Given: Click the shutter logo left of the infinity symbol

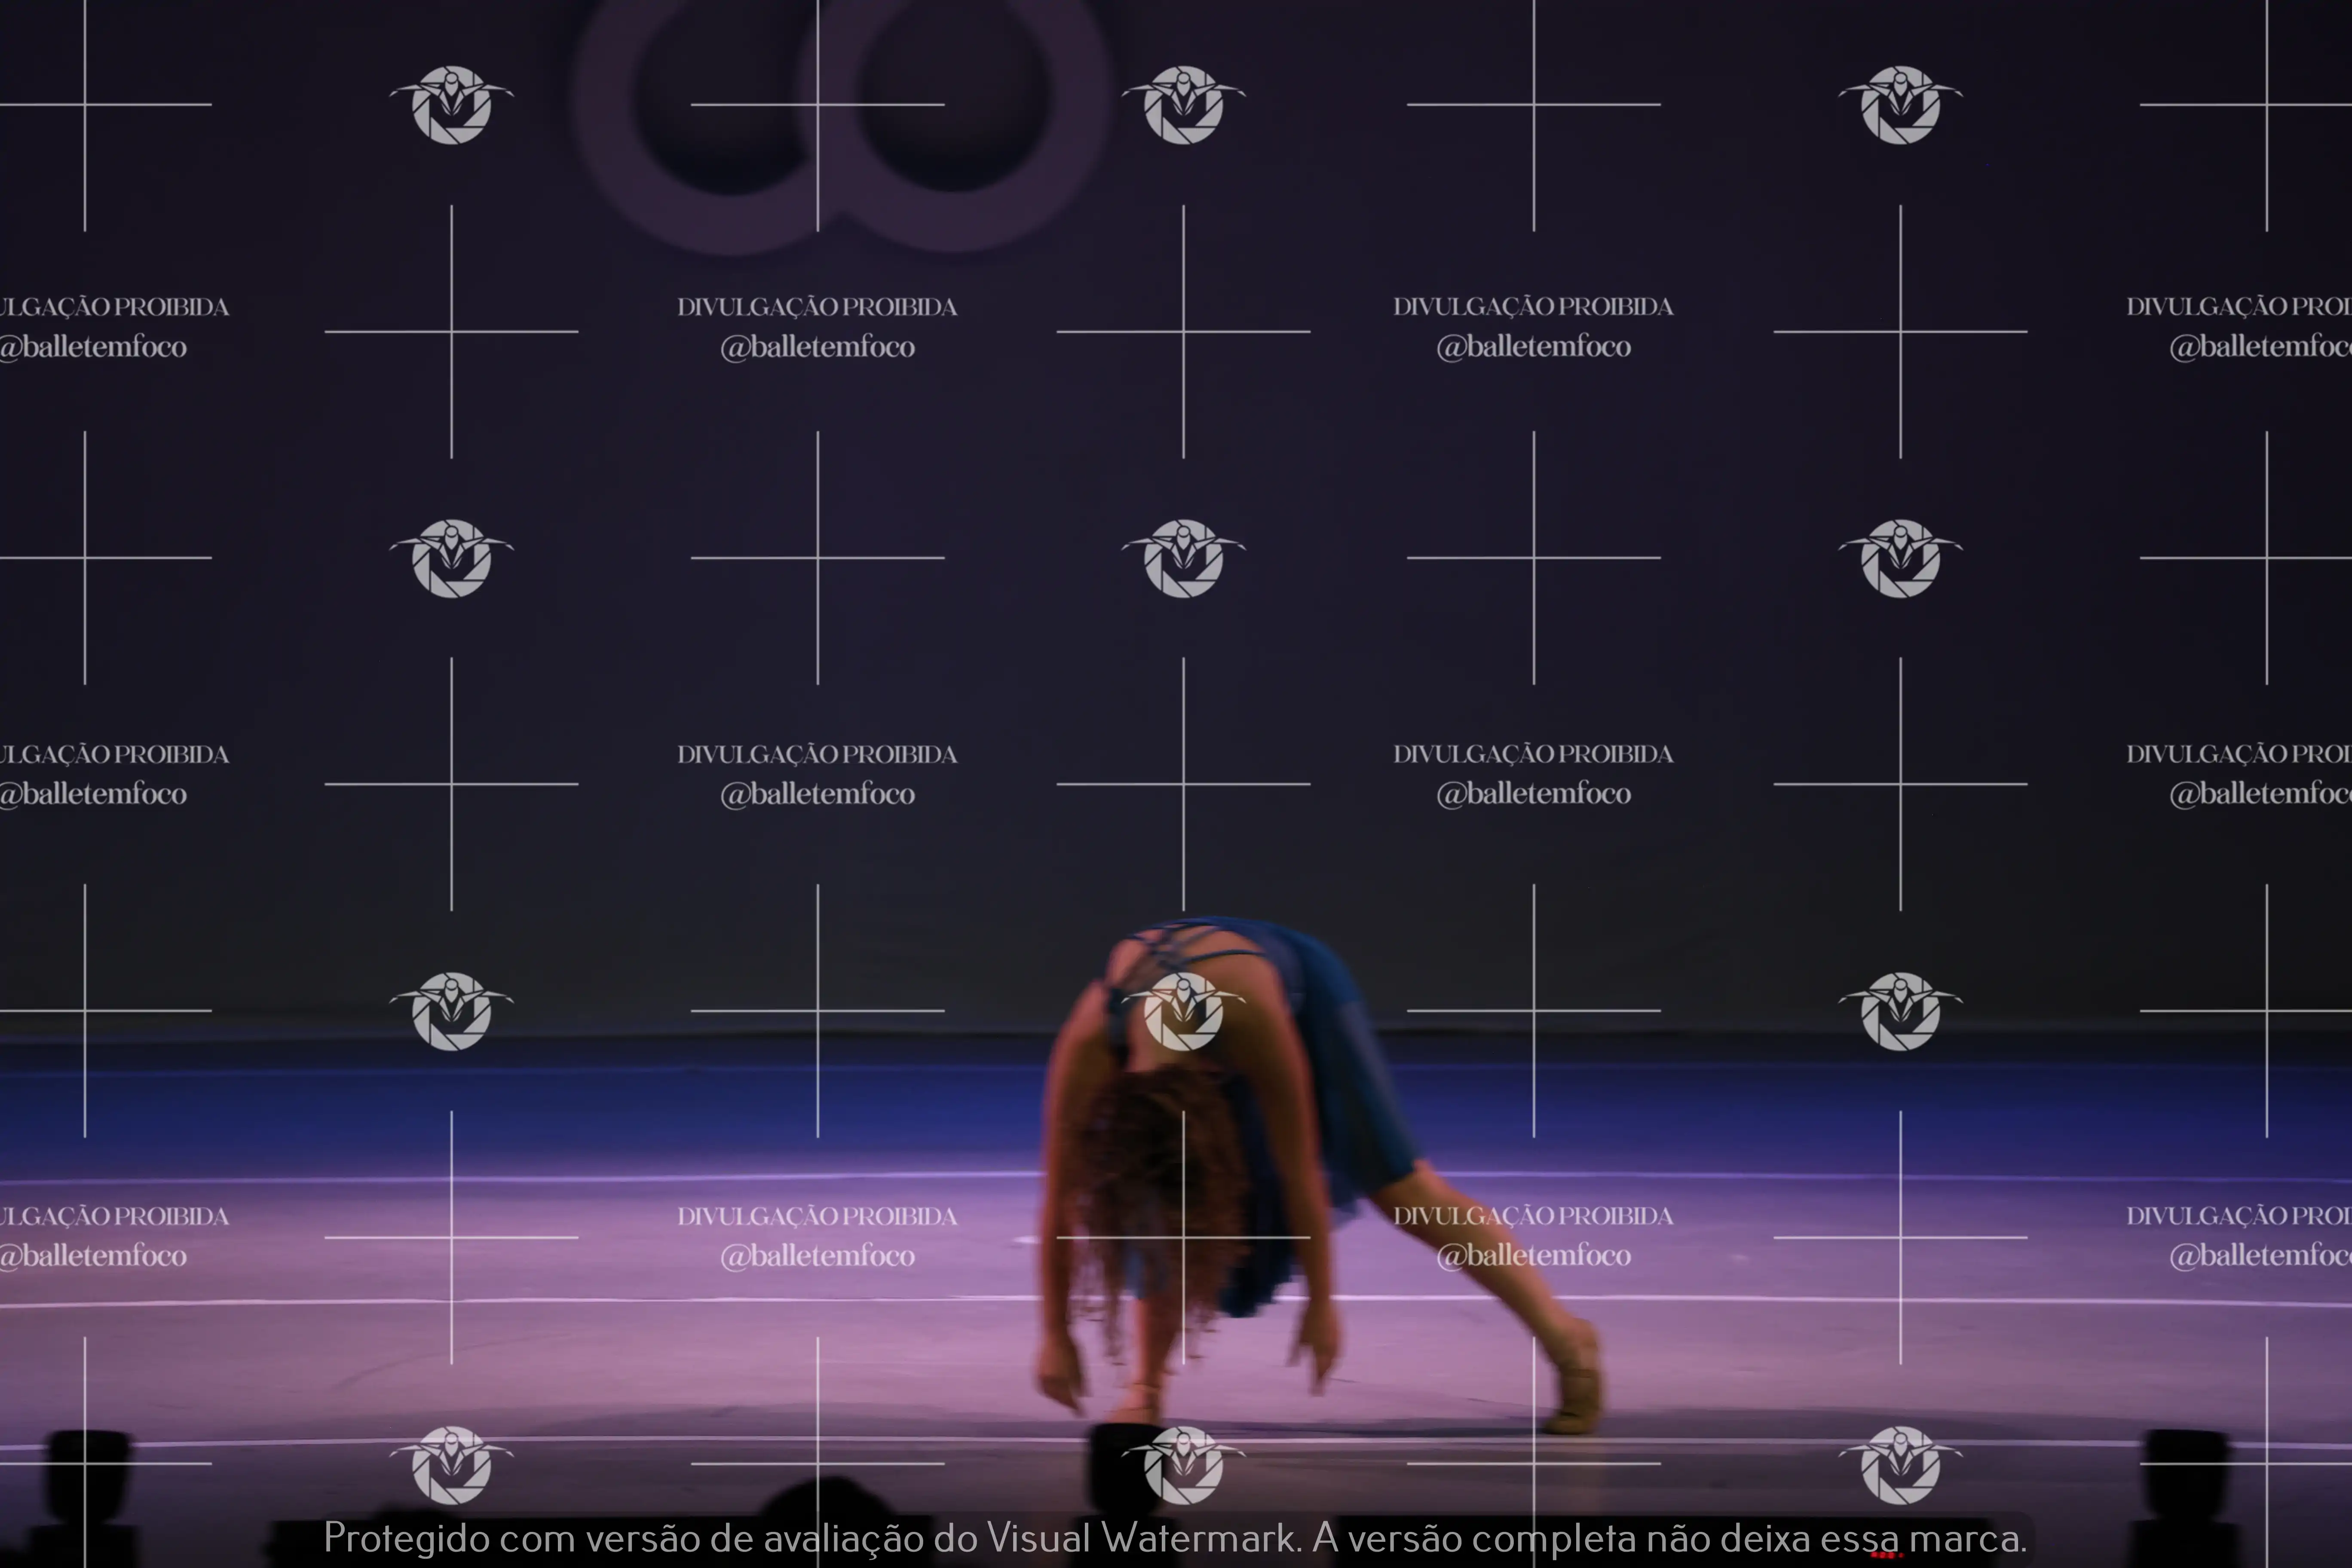Looking at the screenshot, I should click(451, 104).
